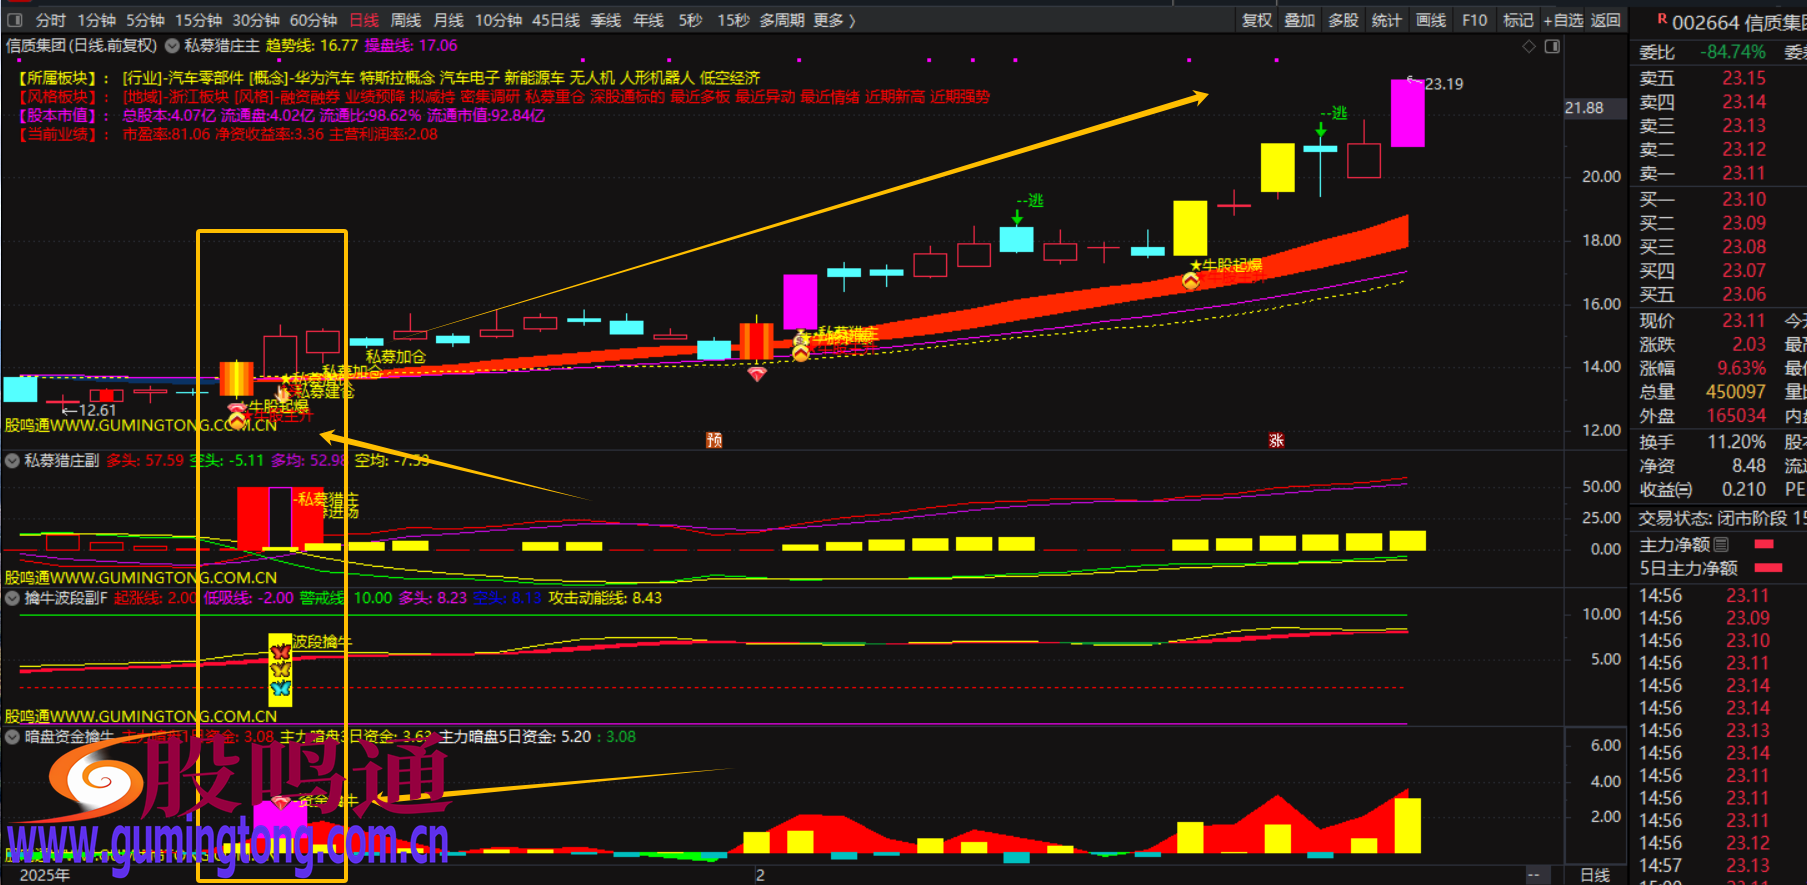Toggle the right info panel icon
Screen dimensions: 1807x885
tap(1552, 47)
